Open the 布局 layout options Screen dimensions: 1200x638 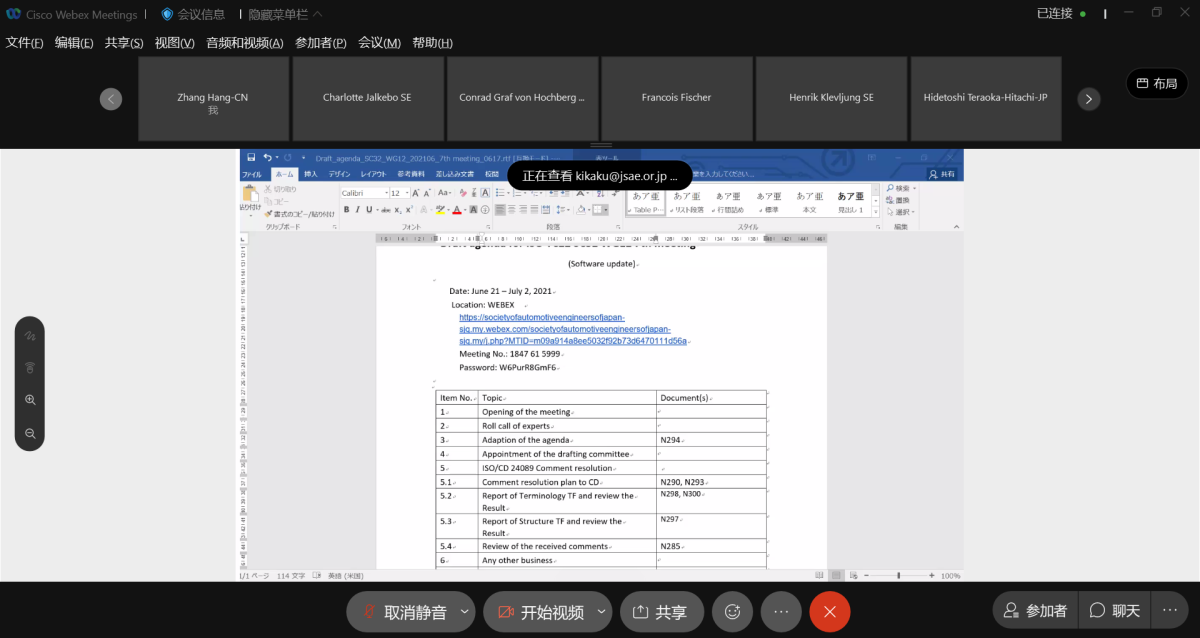coord(1156,84)
